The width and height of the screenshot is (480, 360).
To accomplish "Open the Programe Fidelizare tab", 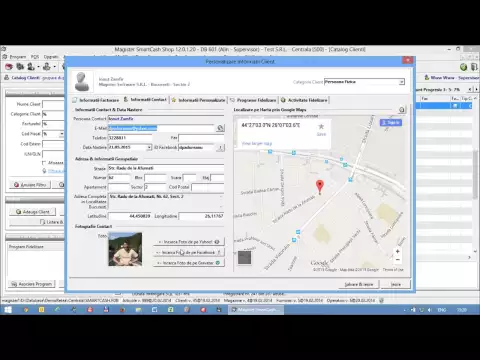I will tap(253, 100).
